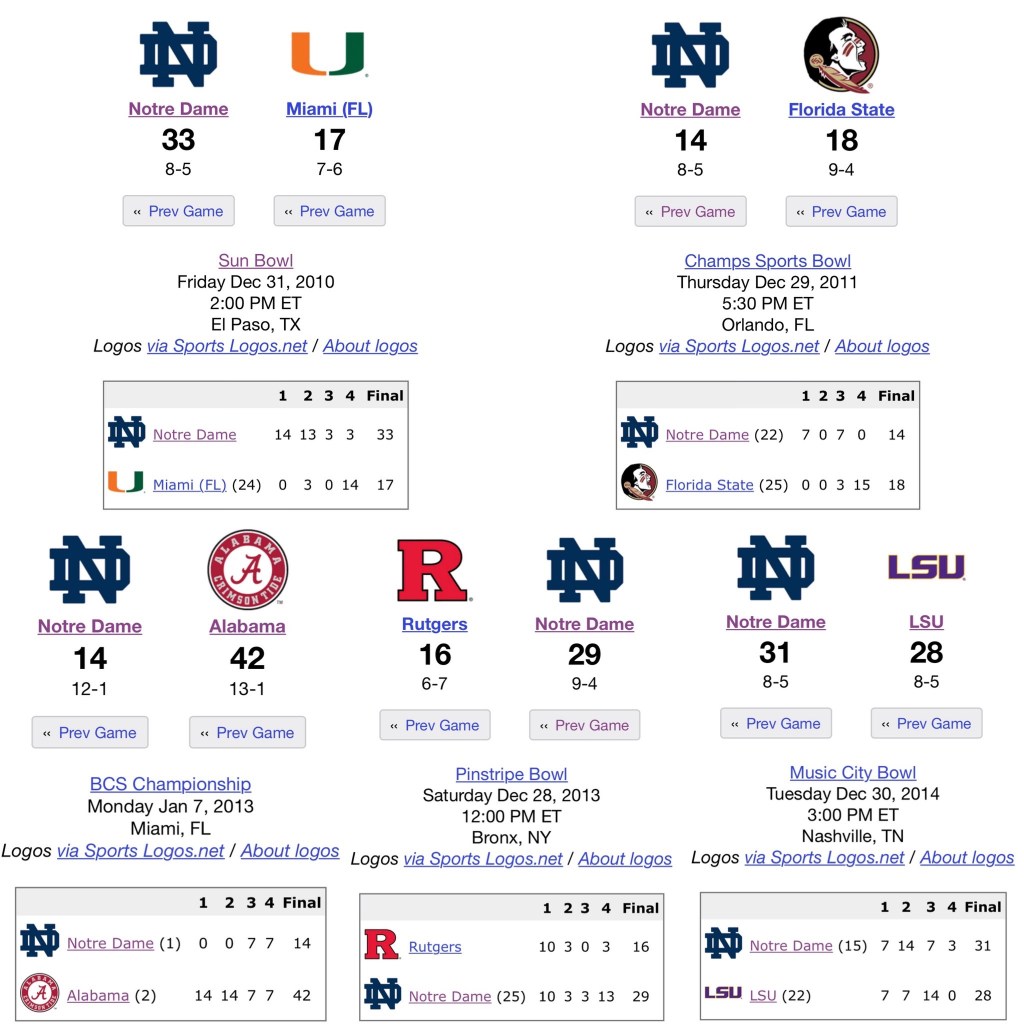
Task: Click small Alabama logo in BCS score table
Action: point(39,993)
